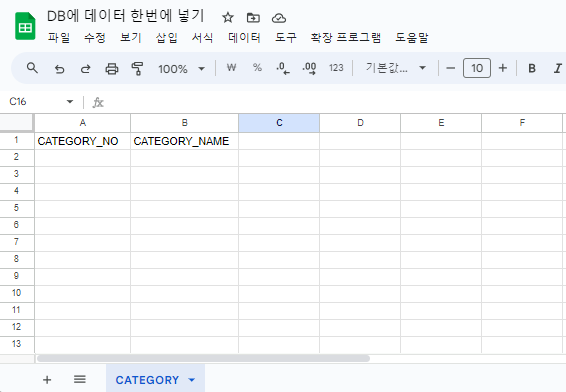Format the cell as percent
This screenshot has width=566, height=392.
coord(257,67)
